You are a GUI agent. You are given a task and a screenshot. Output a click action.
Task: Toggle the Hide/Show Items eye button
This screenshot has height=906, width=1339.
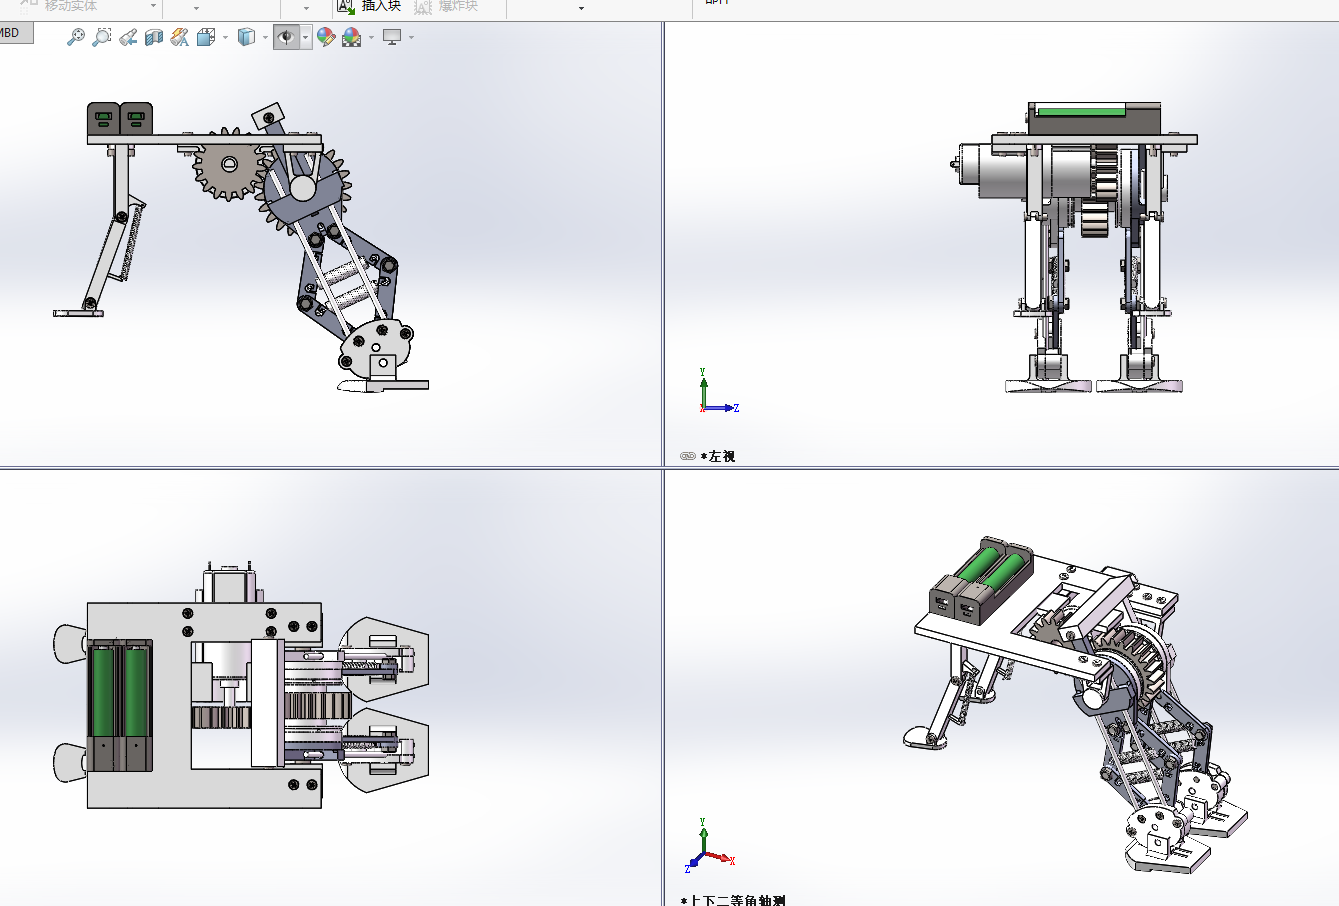[286, 37]
